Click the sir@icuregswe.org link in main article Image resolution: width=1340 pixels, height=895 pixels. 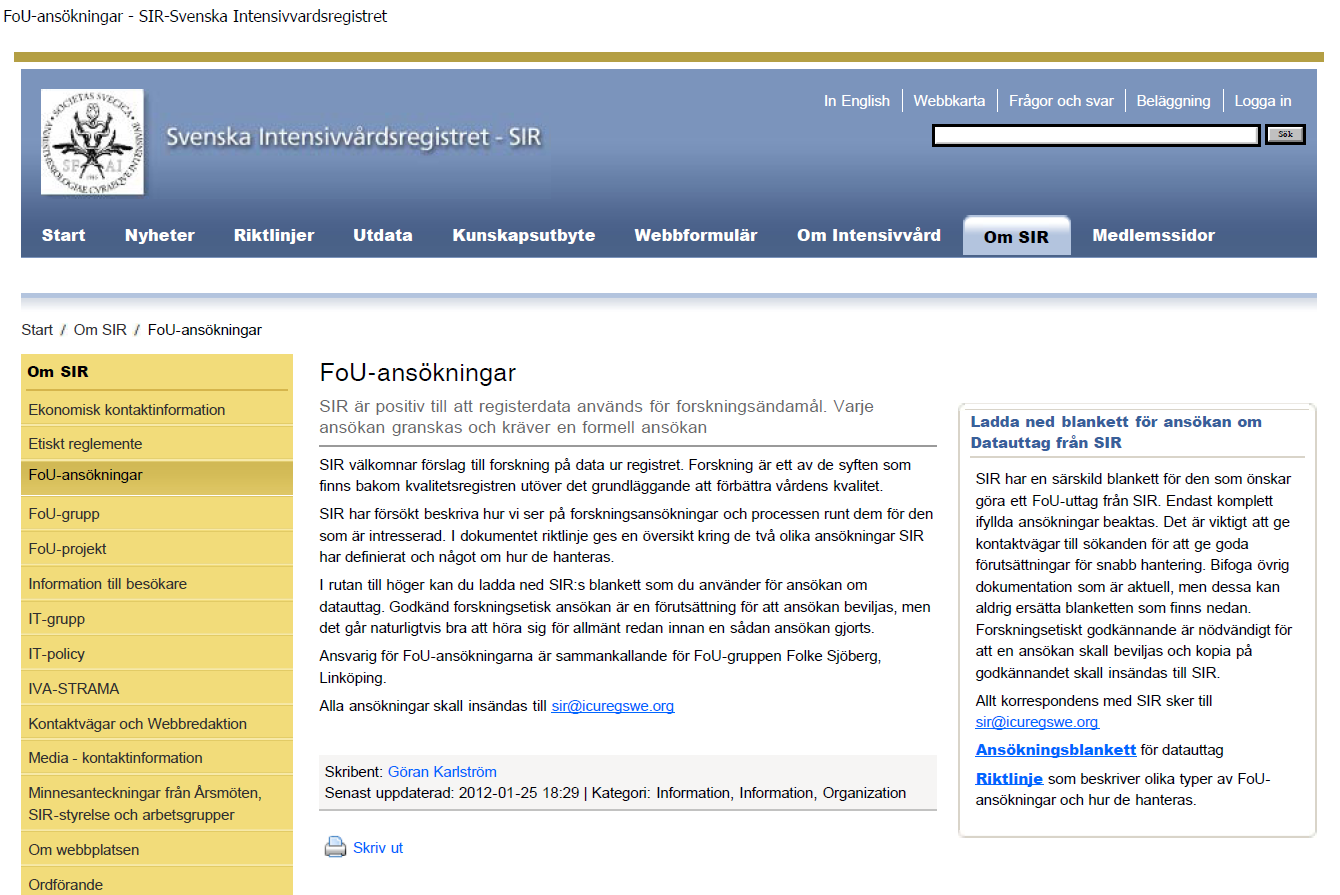click(x=613, y=706)
